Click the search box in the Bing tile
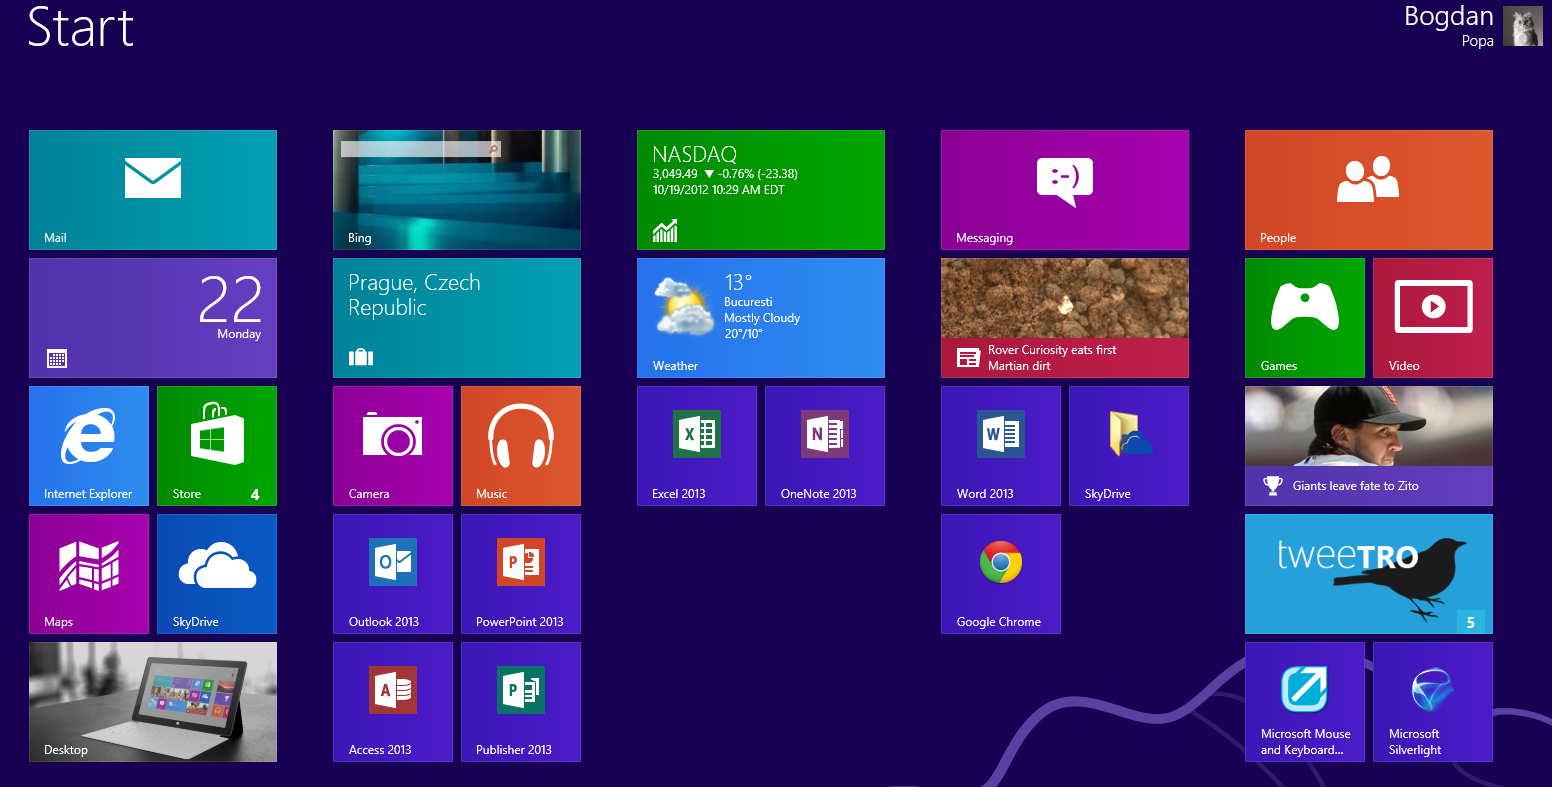Image resolution: width=1552 pixels, height=787 pixels. 420,149
